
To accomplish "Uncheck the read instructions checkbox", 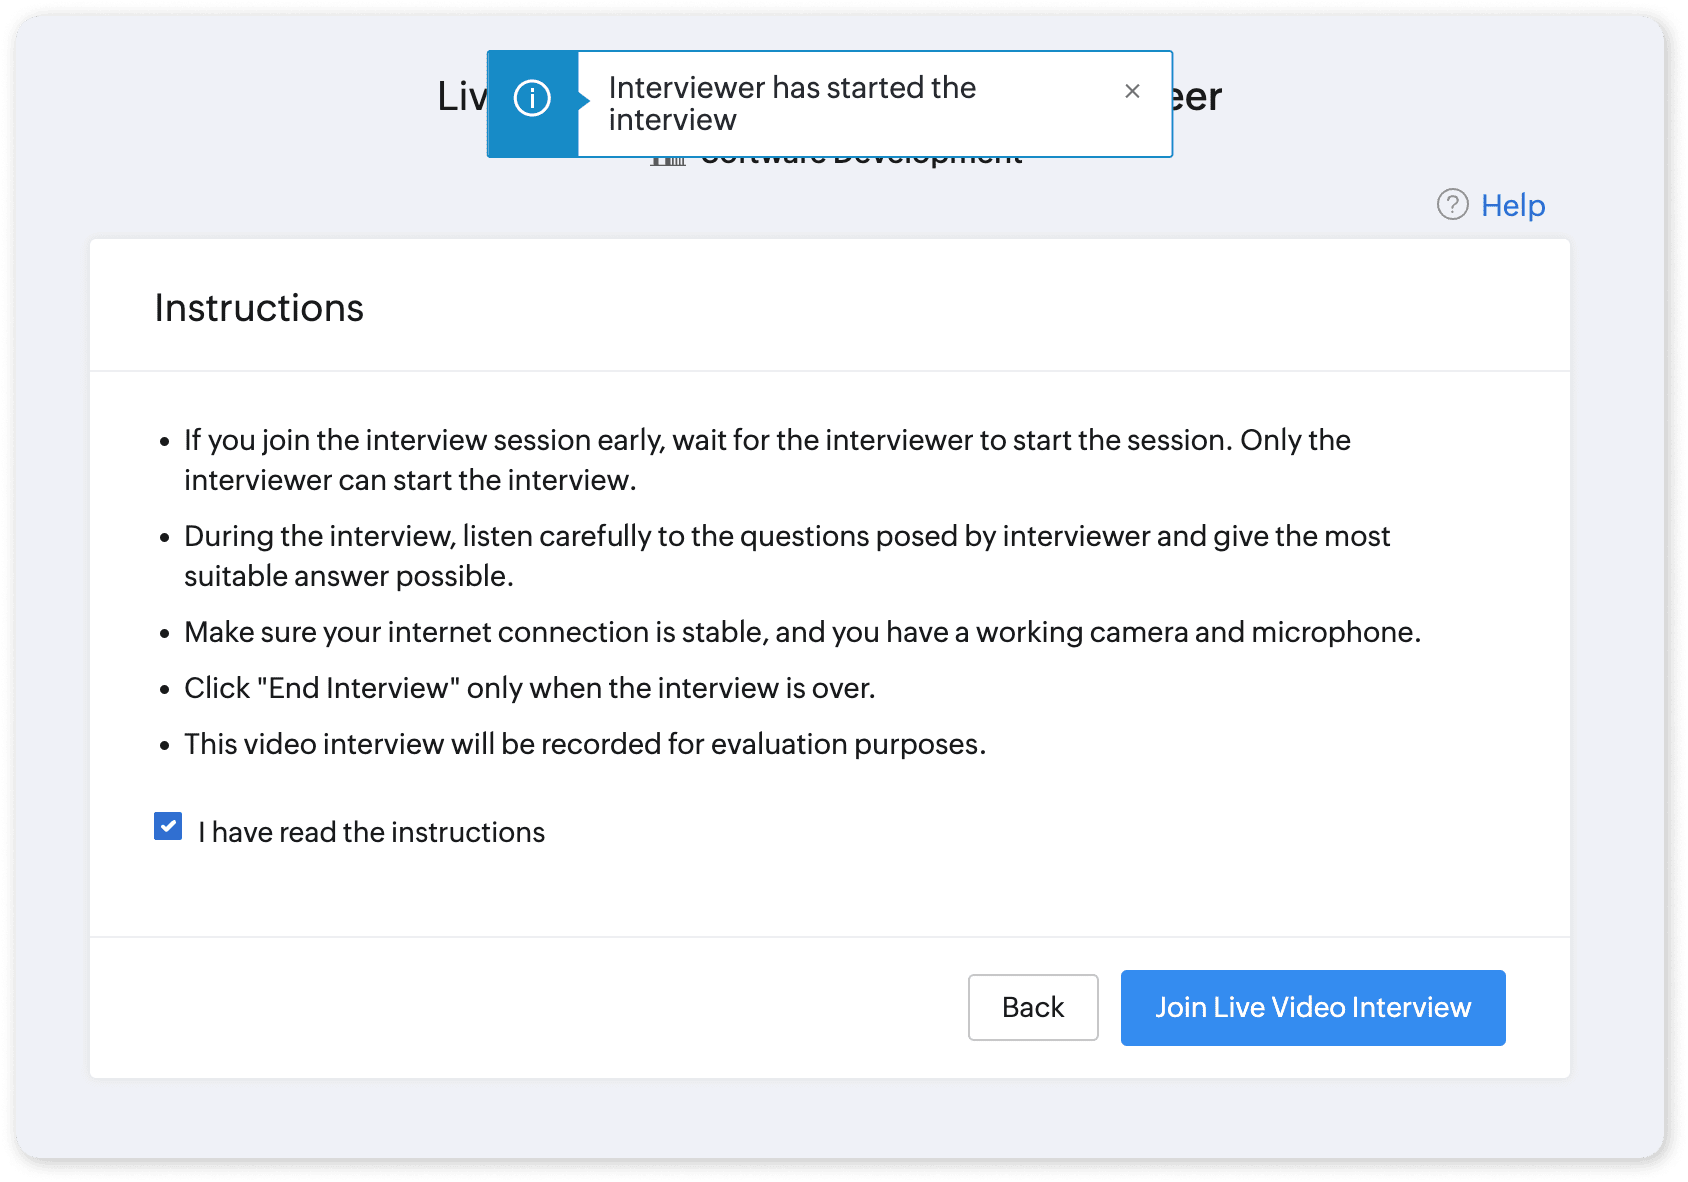I will 168,827.
